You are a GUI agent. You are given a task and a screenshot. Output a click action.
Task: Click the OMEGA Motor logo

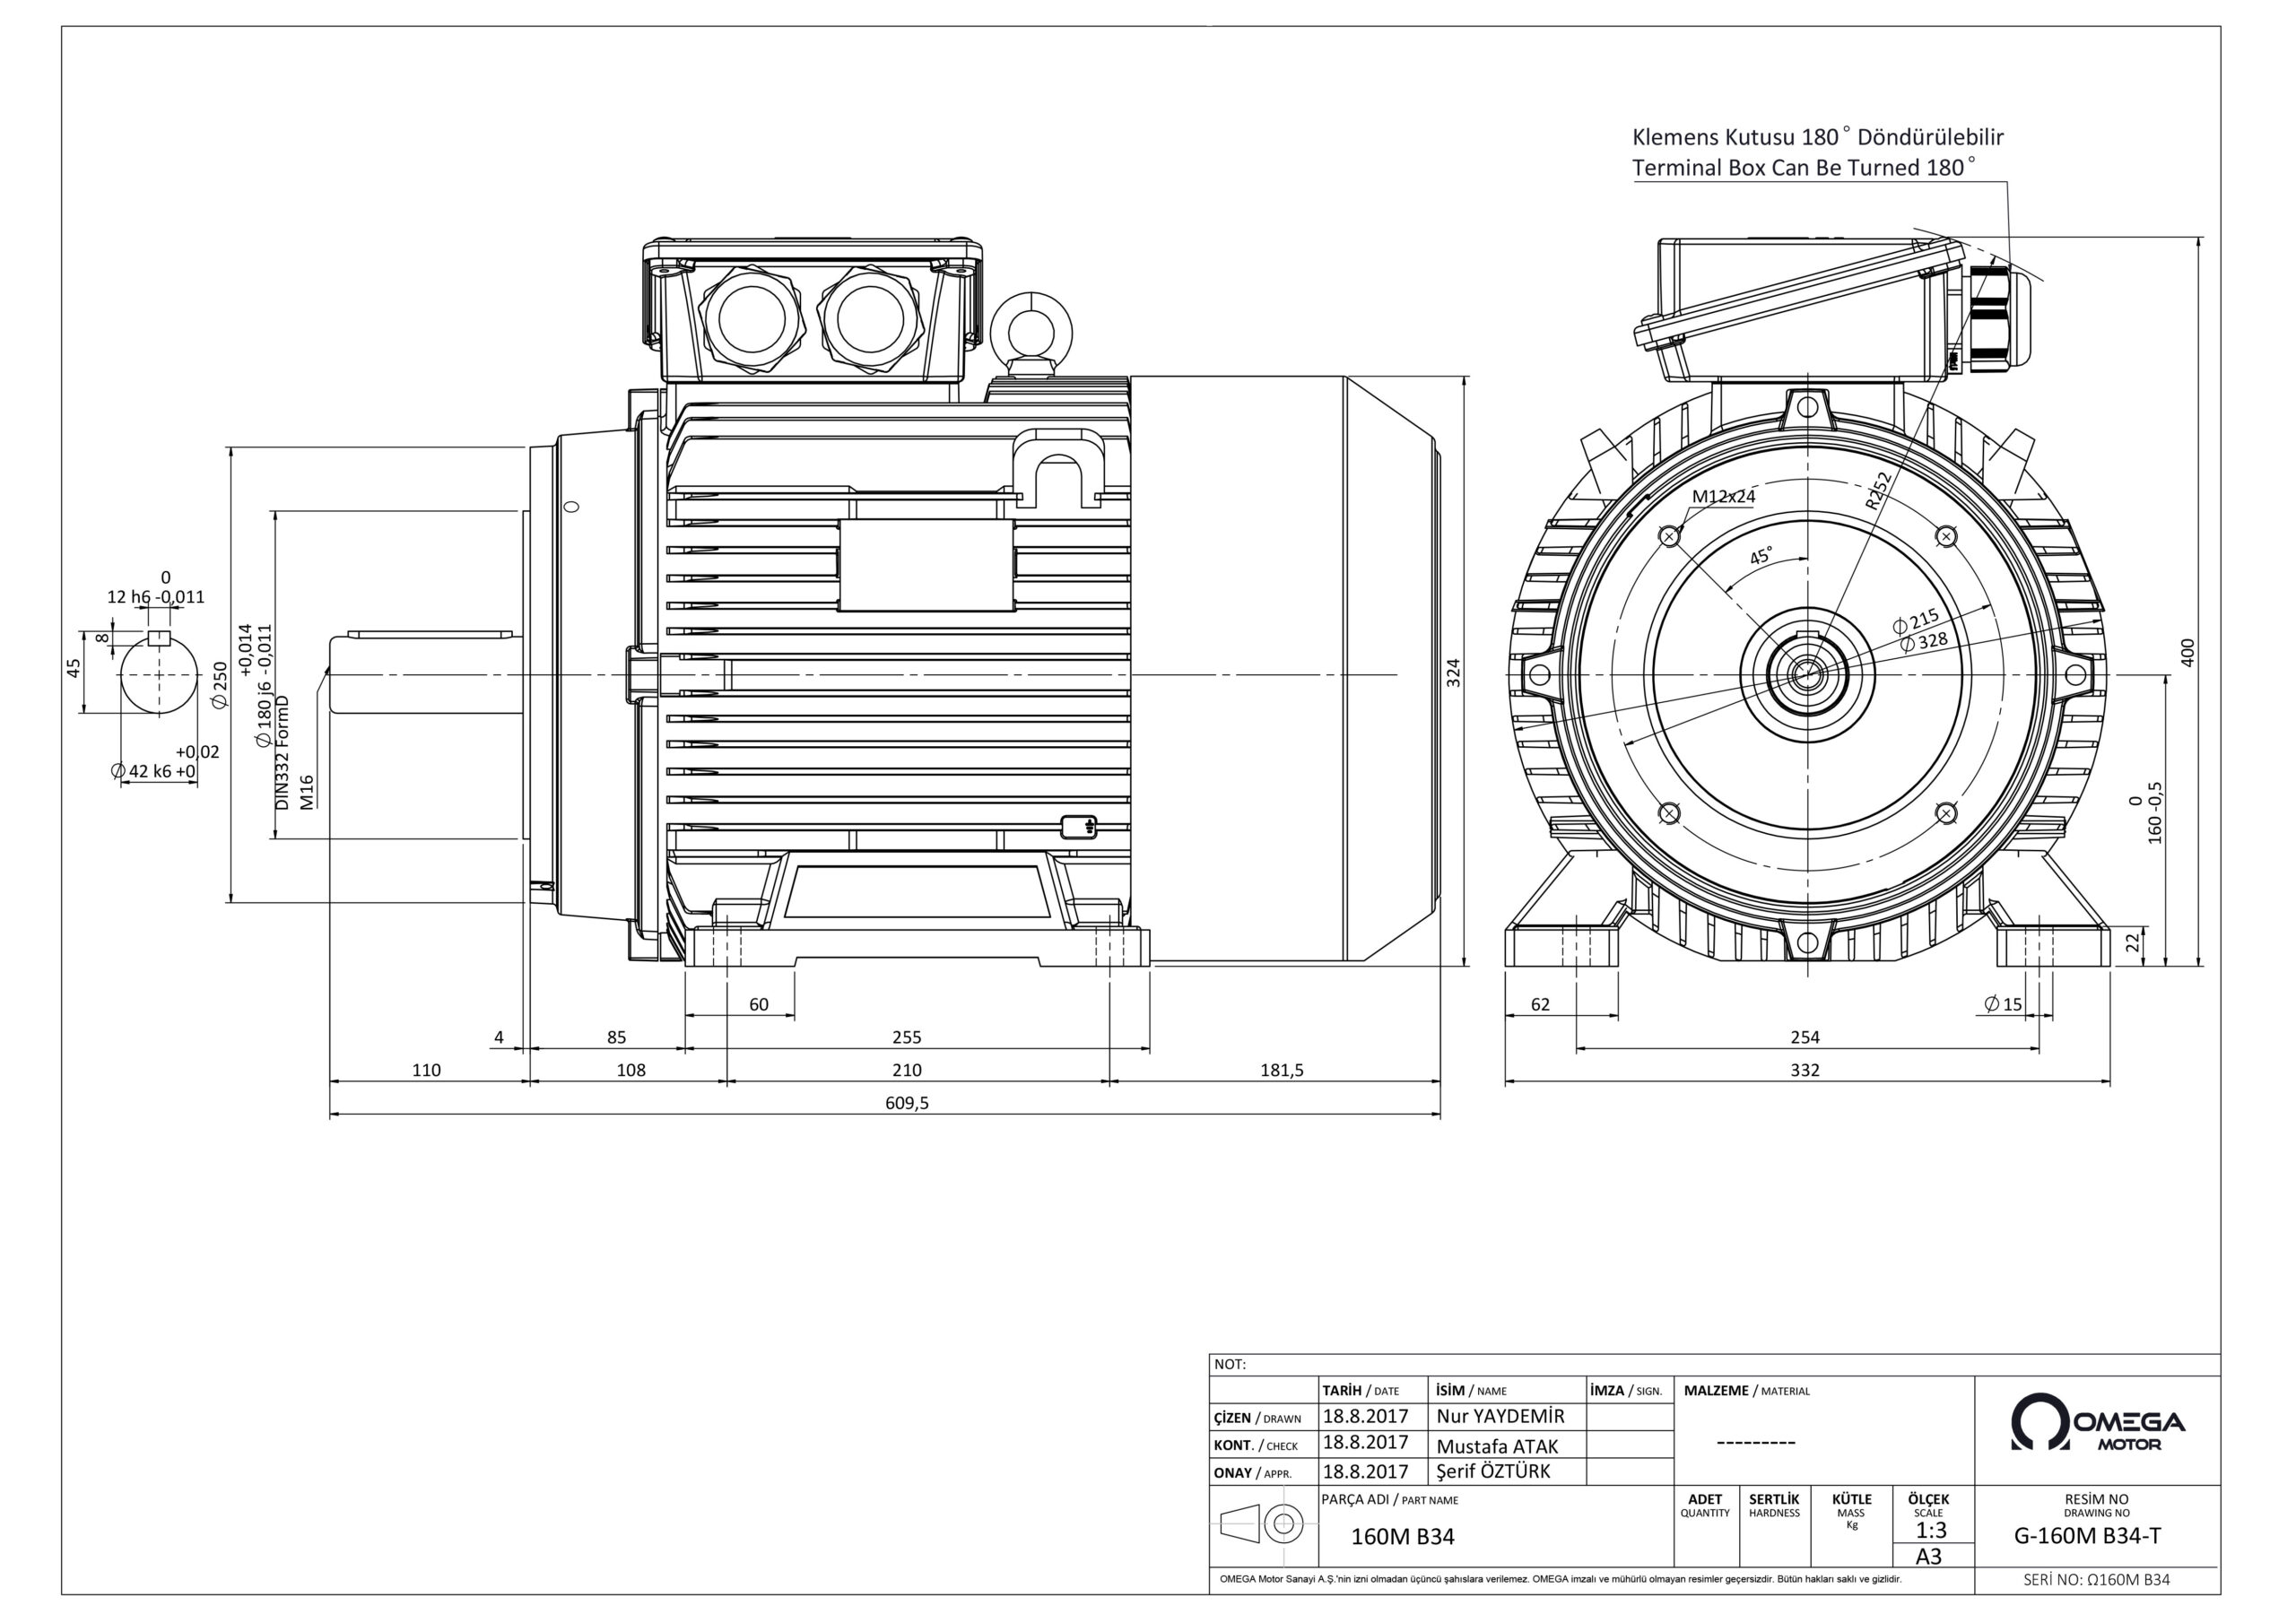click(x=2097, y=1422)
